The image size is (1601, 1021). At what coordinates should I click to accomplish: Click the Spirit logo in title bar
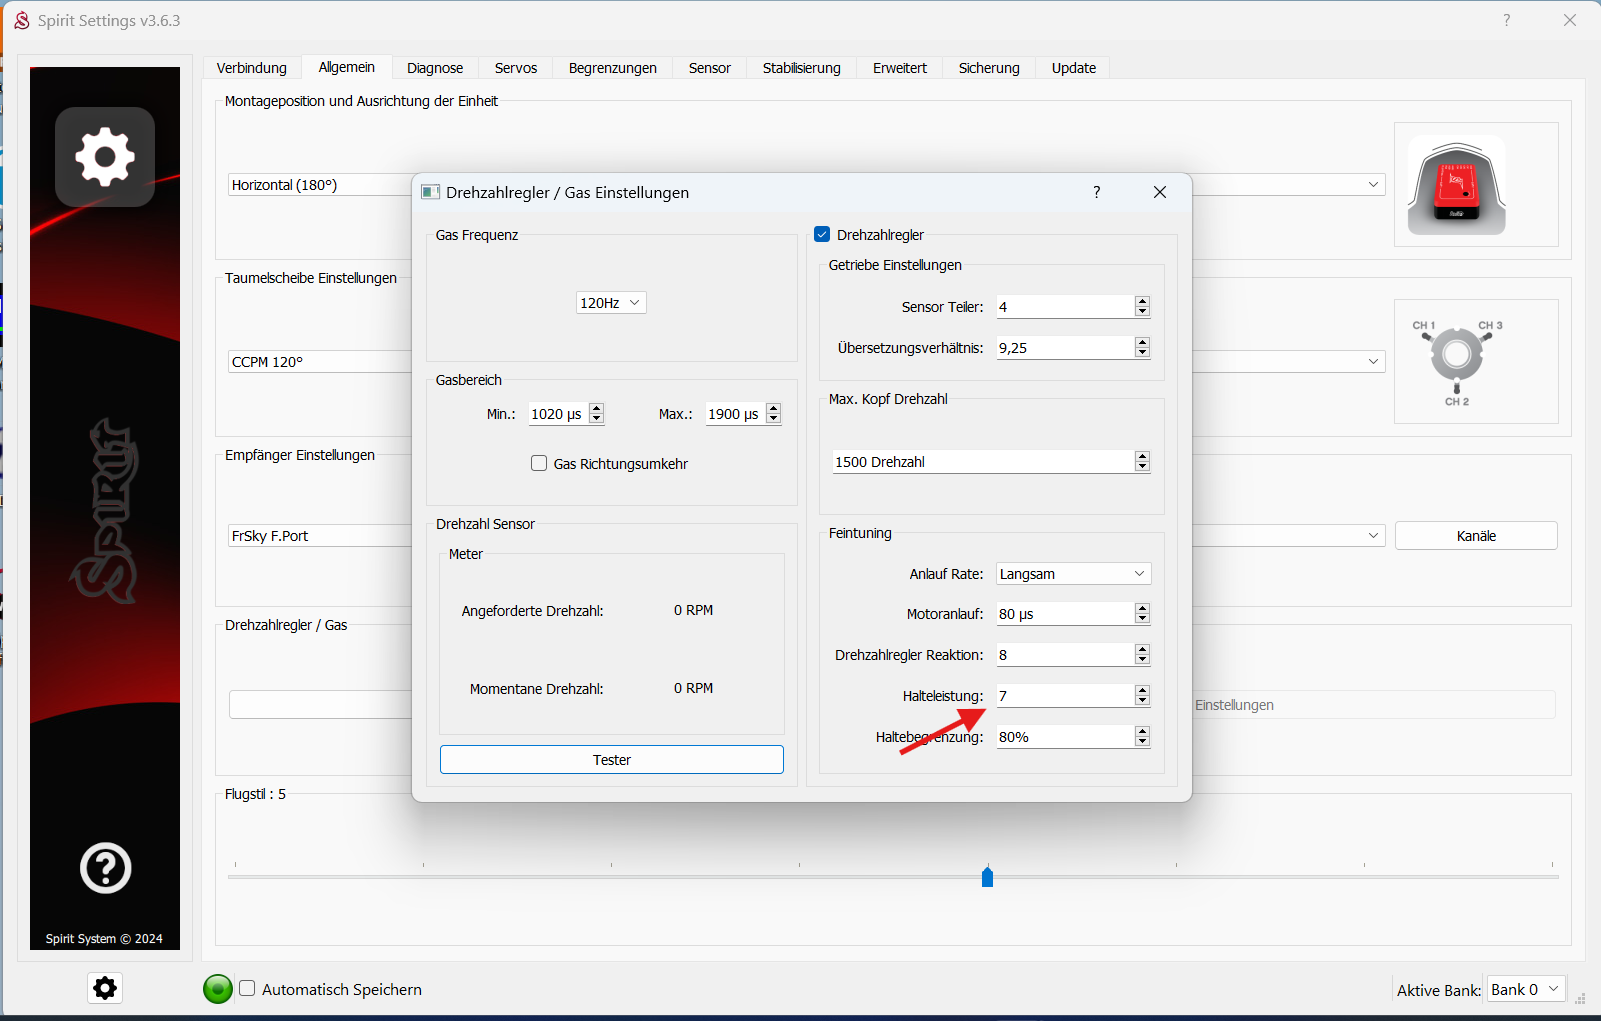click(21, 21)
